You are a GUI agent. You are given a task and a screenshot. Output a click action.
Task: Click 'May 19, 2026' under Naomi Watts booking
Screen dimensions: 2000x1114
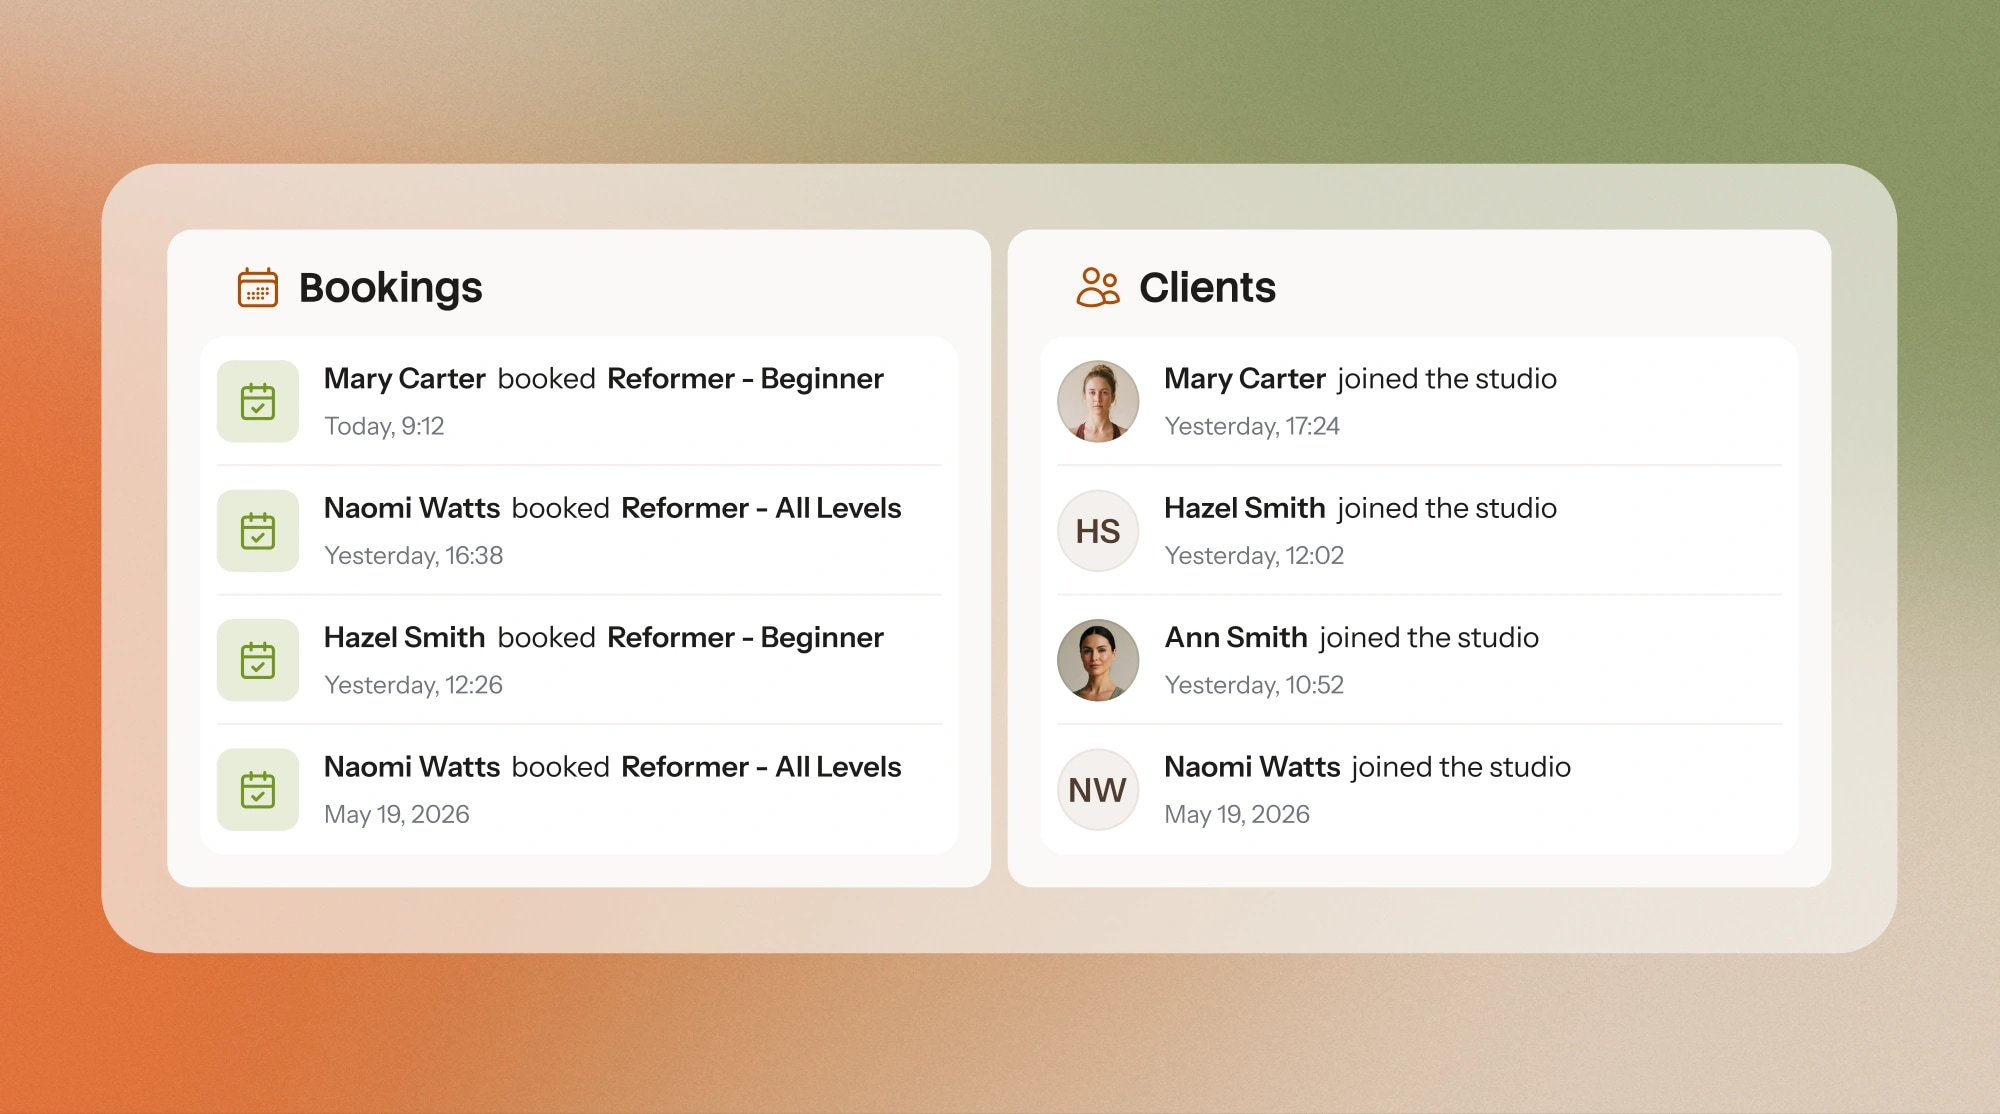tap(396, 814)
